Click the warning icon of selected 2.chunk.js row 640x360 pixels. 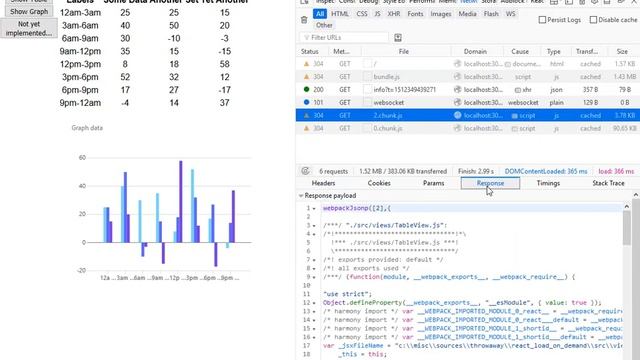307,116
